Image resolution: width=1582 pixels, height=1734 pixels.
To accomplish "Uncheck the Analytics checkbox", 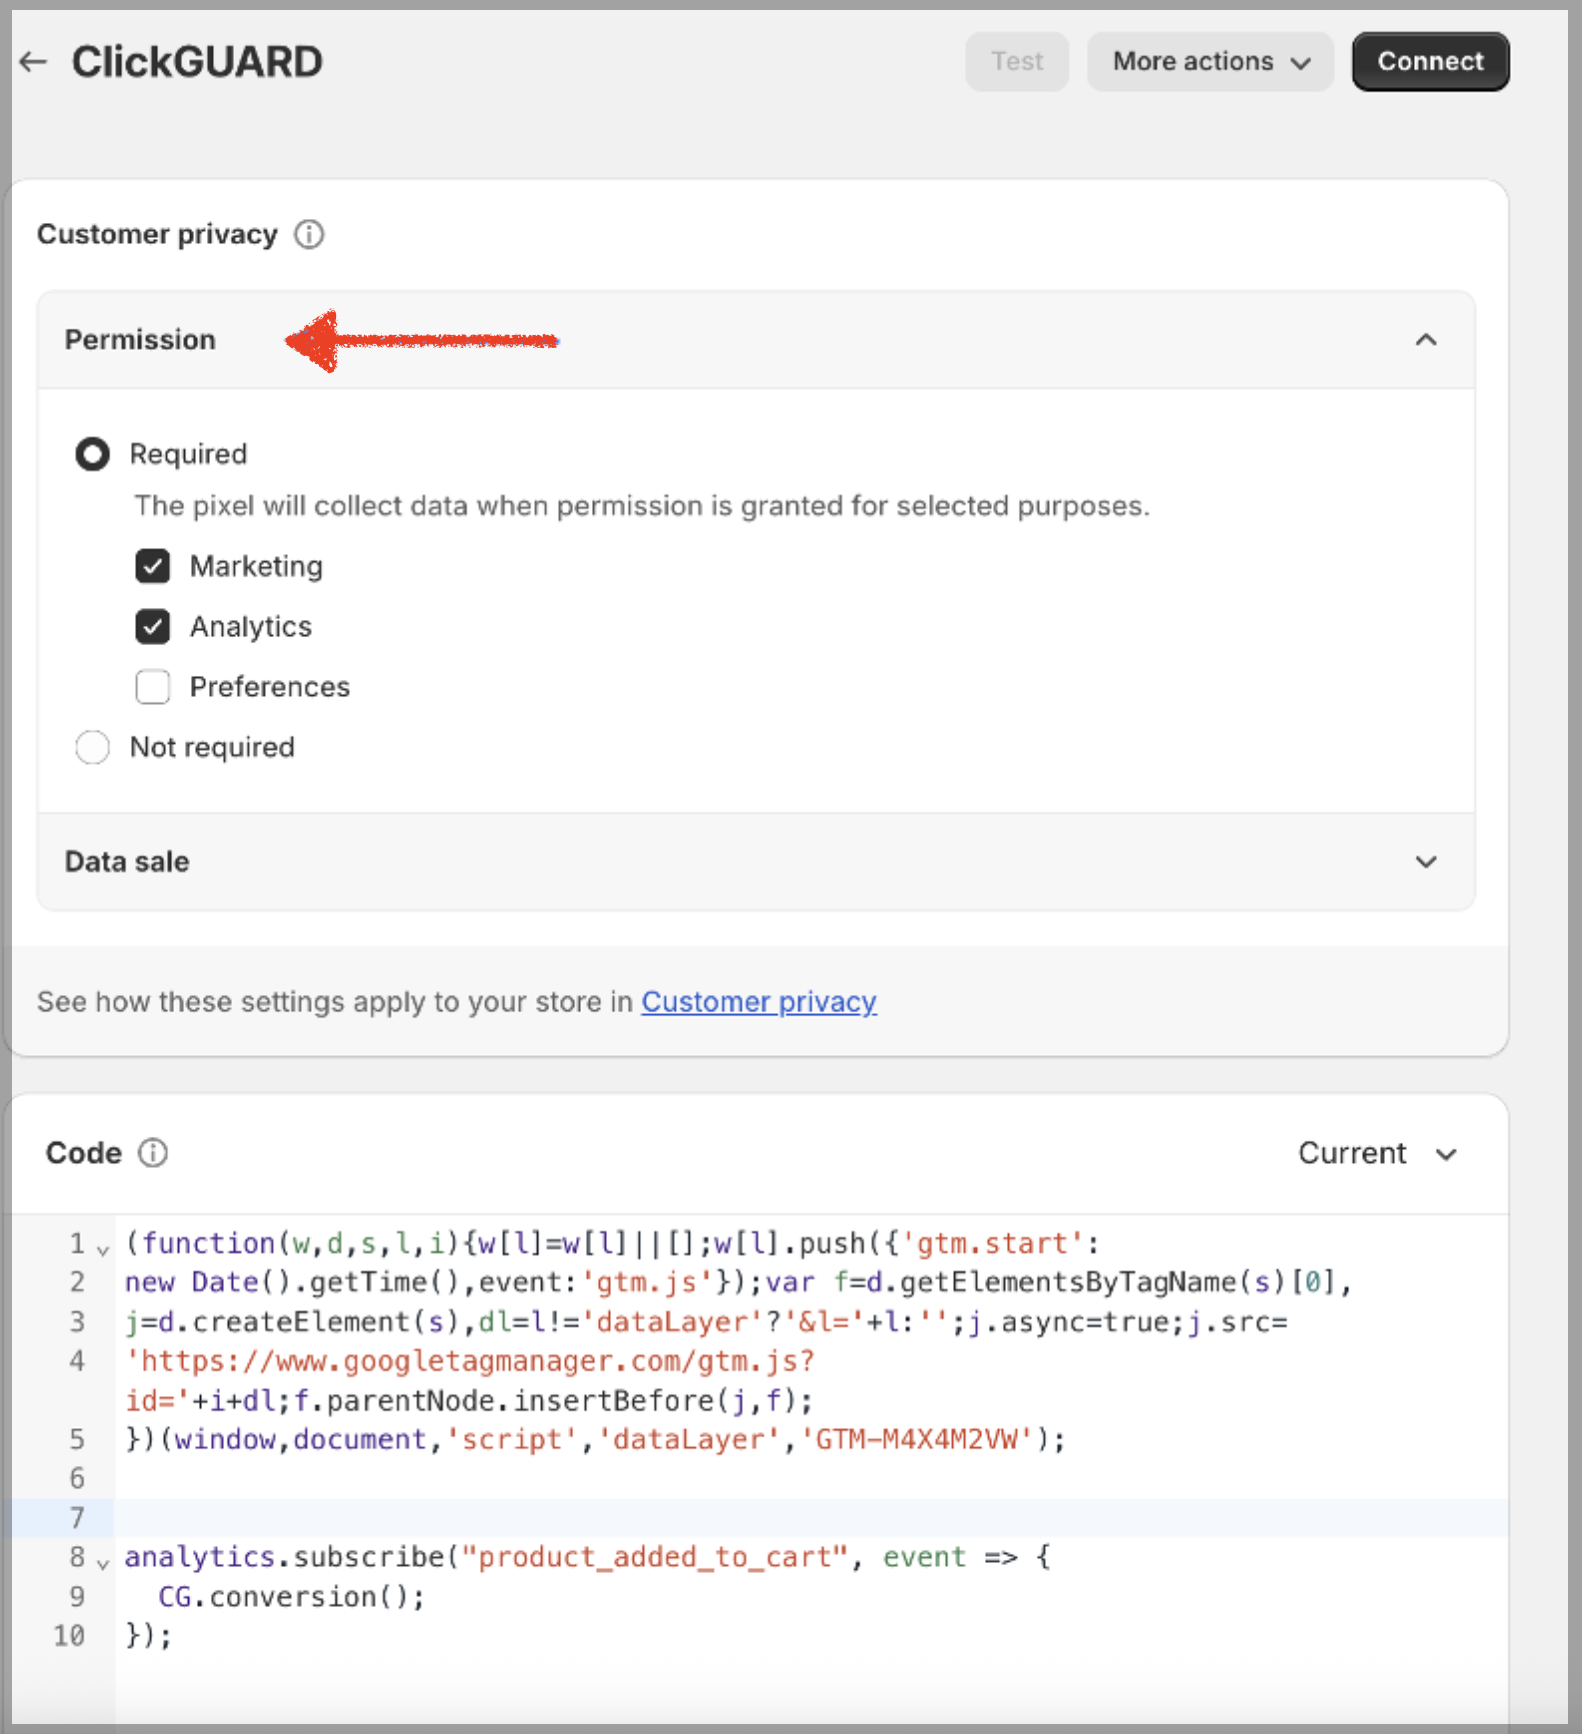I will click(153, 627).
